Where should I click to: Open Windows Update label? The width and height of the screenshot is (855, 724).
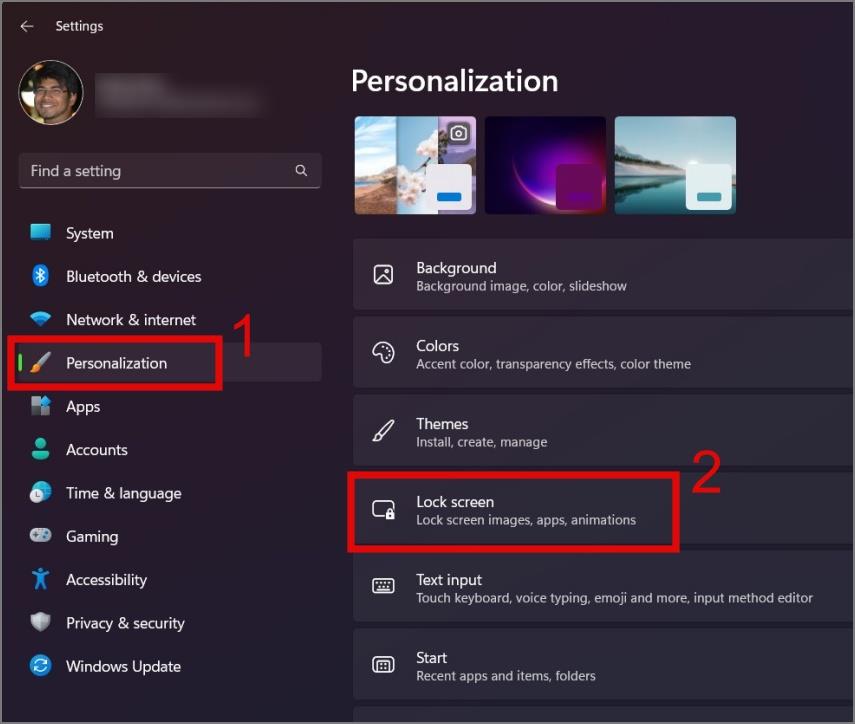coord(124,666)
